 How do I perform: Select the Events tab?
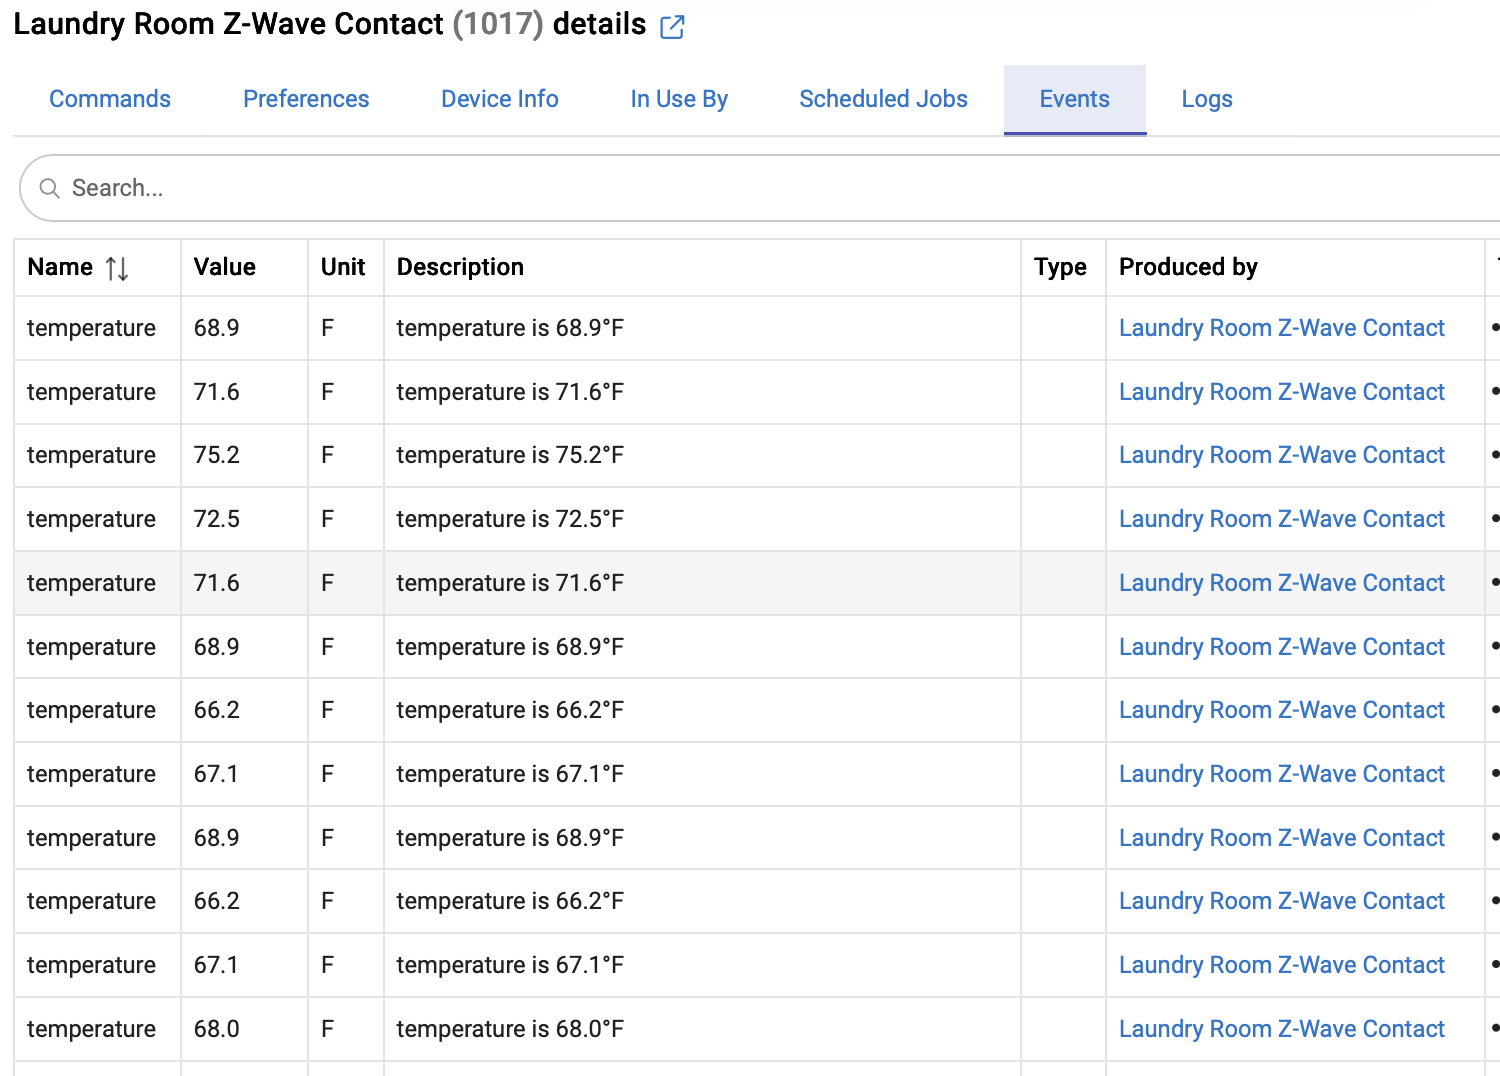(1074, 99)
